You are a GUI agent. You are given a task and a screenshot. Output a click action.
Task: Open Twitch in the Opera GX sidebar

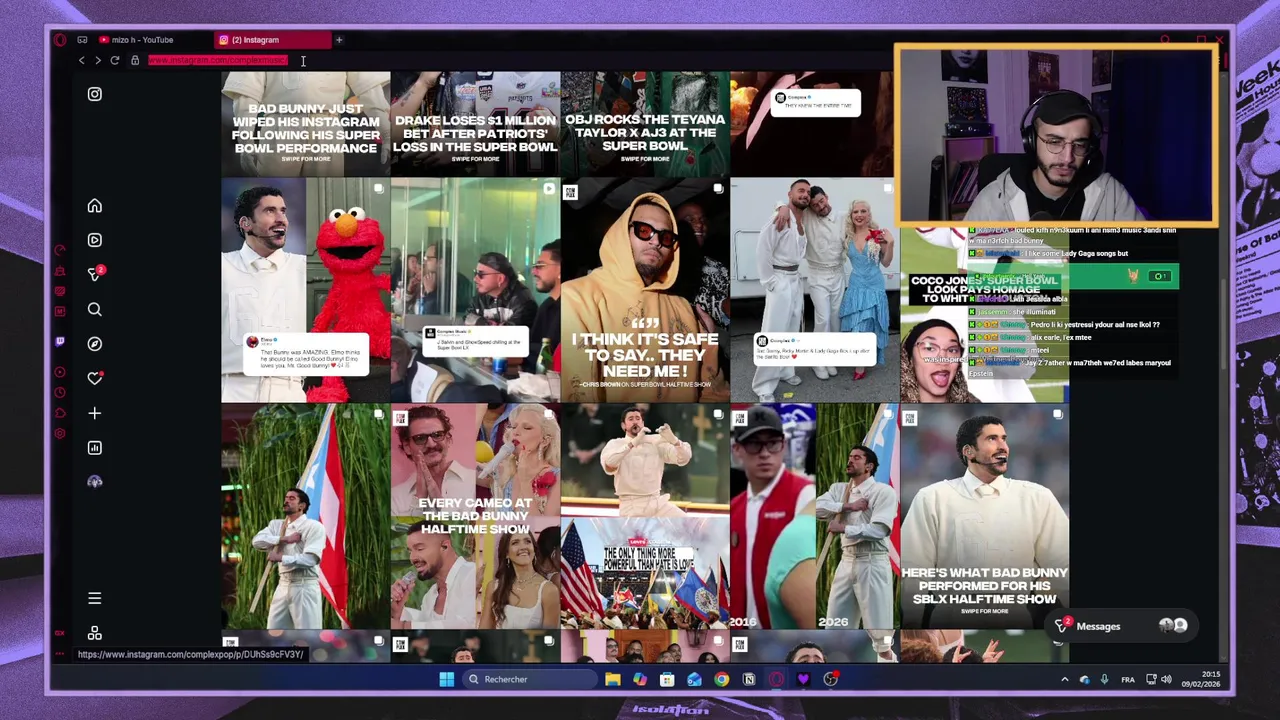coord(60,341)
